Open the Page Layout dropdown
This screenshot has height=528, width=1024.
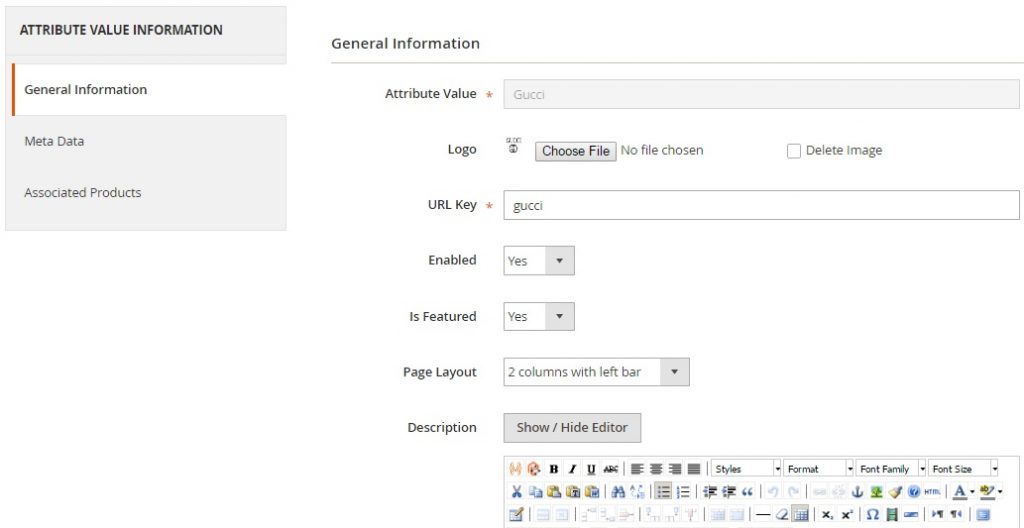coord(596,372)
